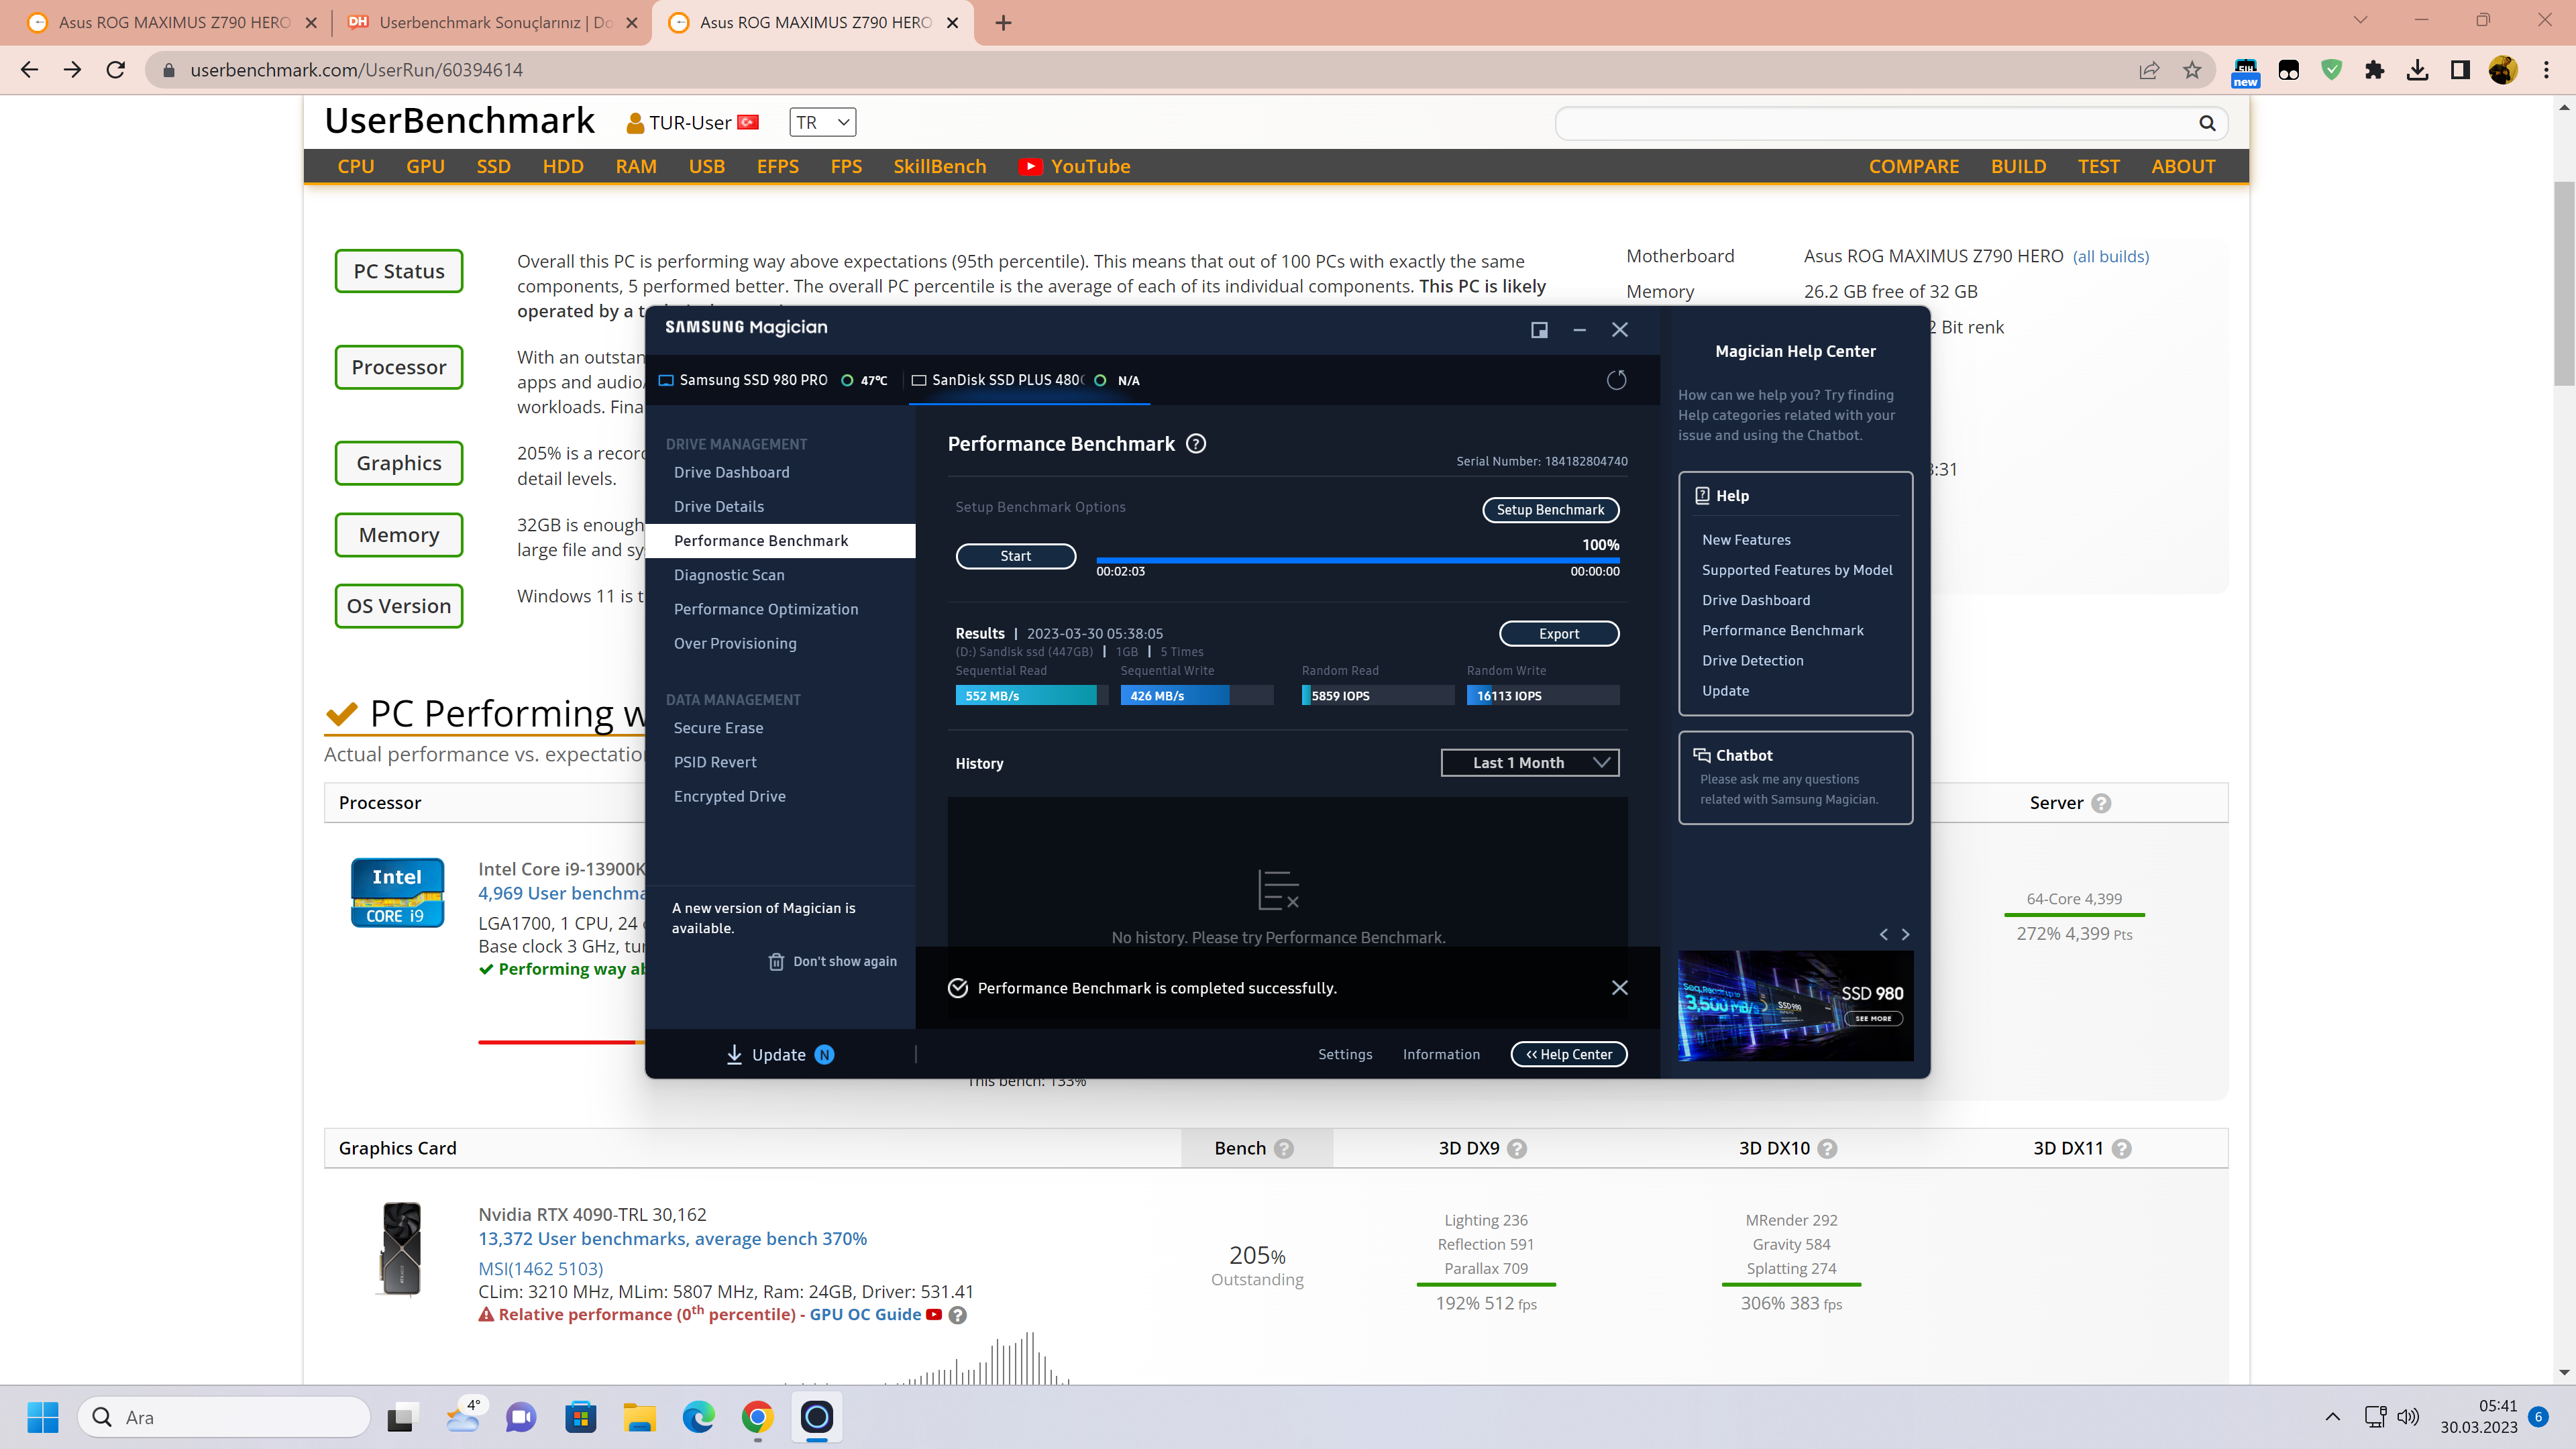Open Encrypted Drive in sidebar
This screenshot has width=2576, height=1449.
(x=729, y=796)
